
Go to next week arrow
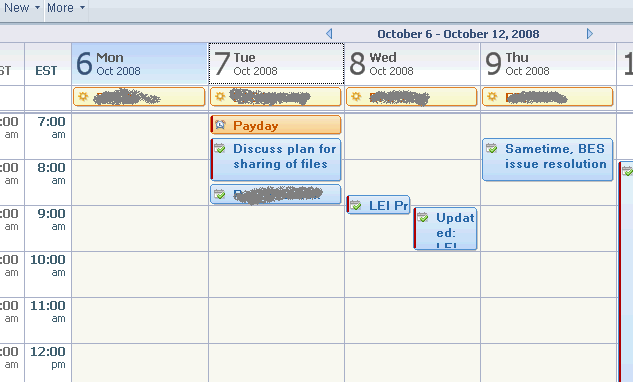(x=590, y=34)
